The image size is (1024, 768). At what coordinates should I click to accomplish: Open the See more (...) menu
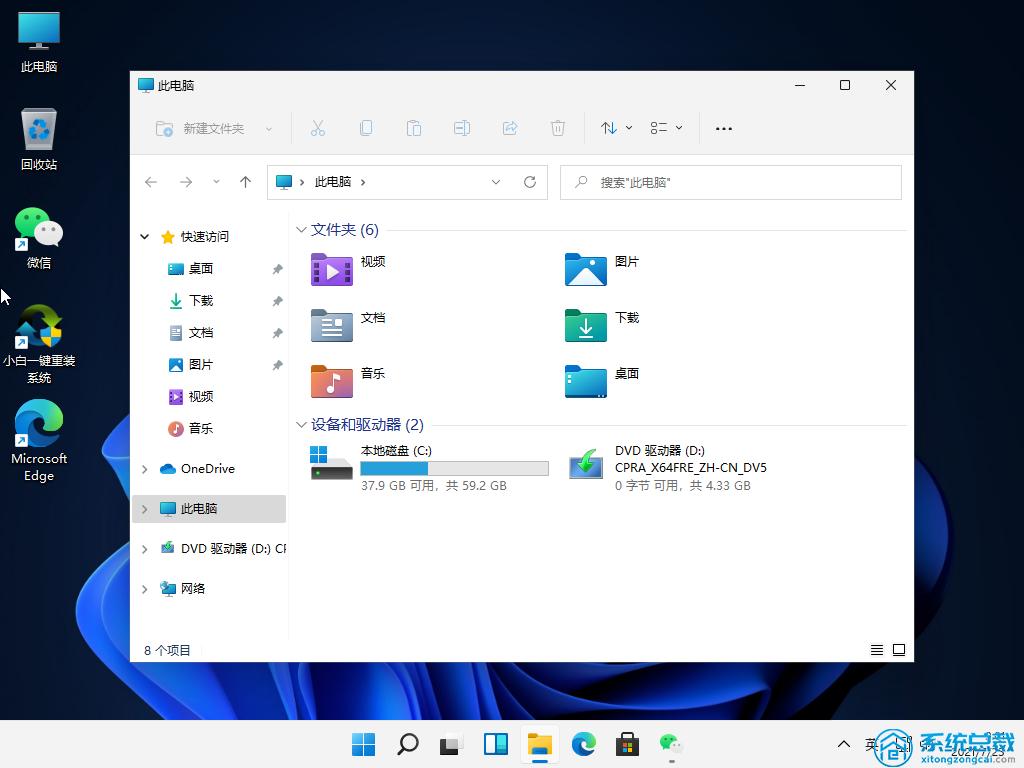click(723, 128)
